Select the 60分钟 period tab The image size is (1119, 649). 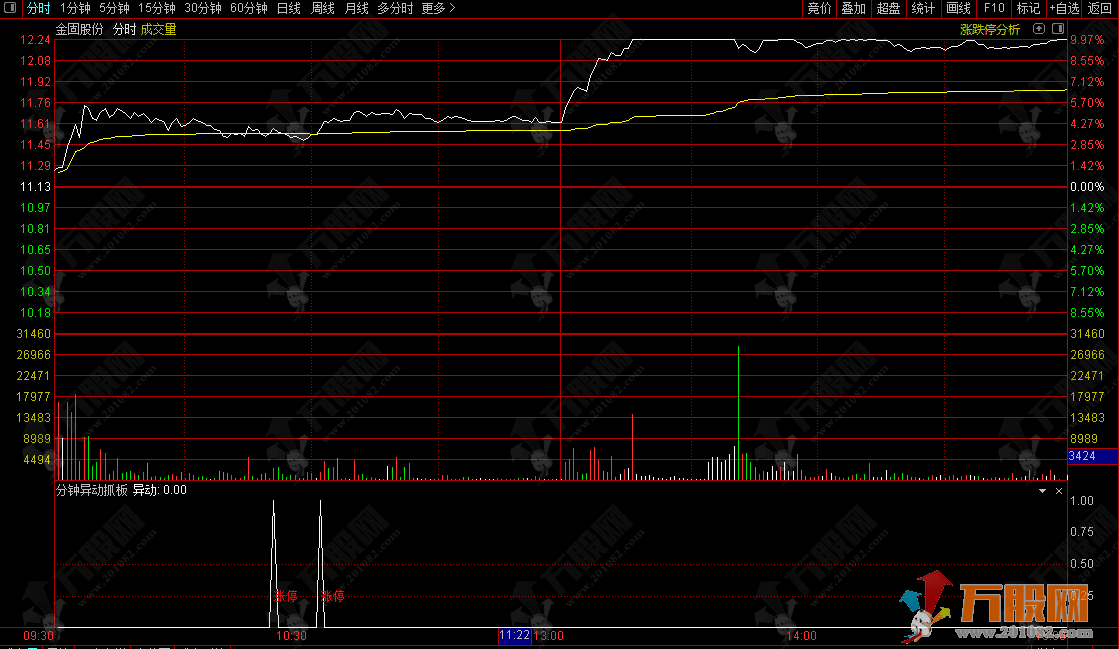248,8
